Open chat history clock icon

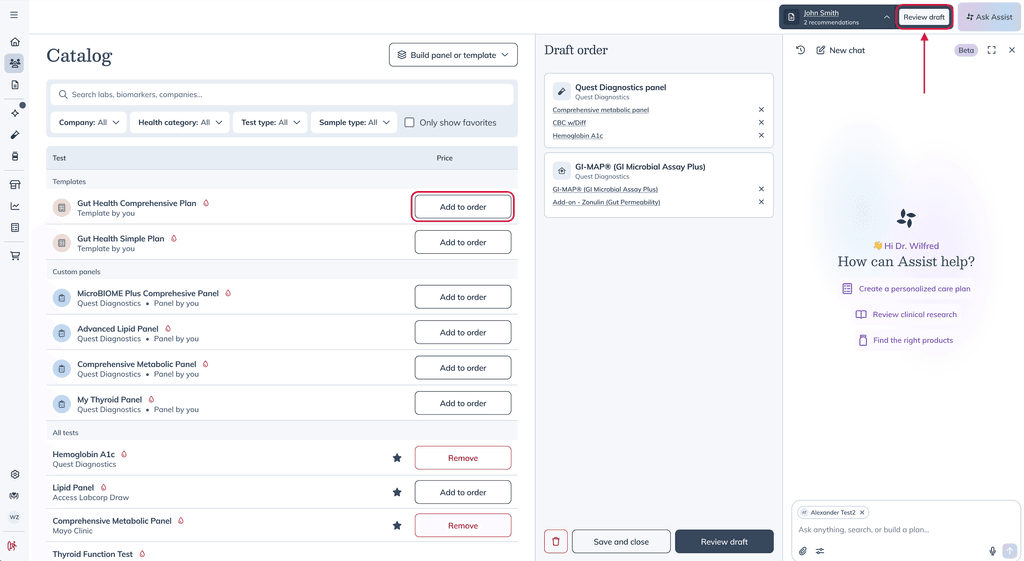click(x=800, y=50)
